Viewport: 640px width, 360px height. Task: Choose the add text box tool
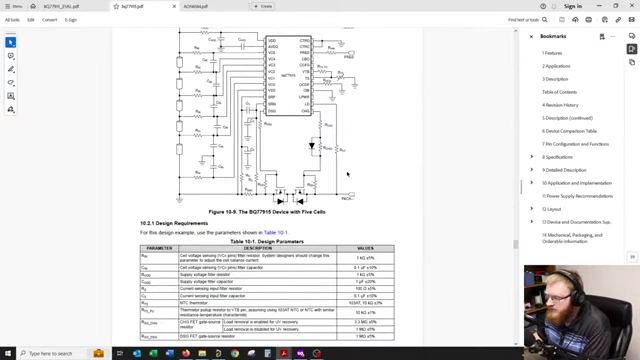coord(11,96)
